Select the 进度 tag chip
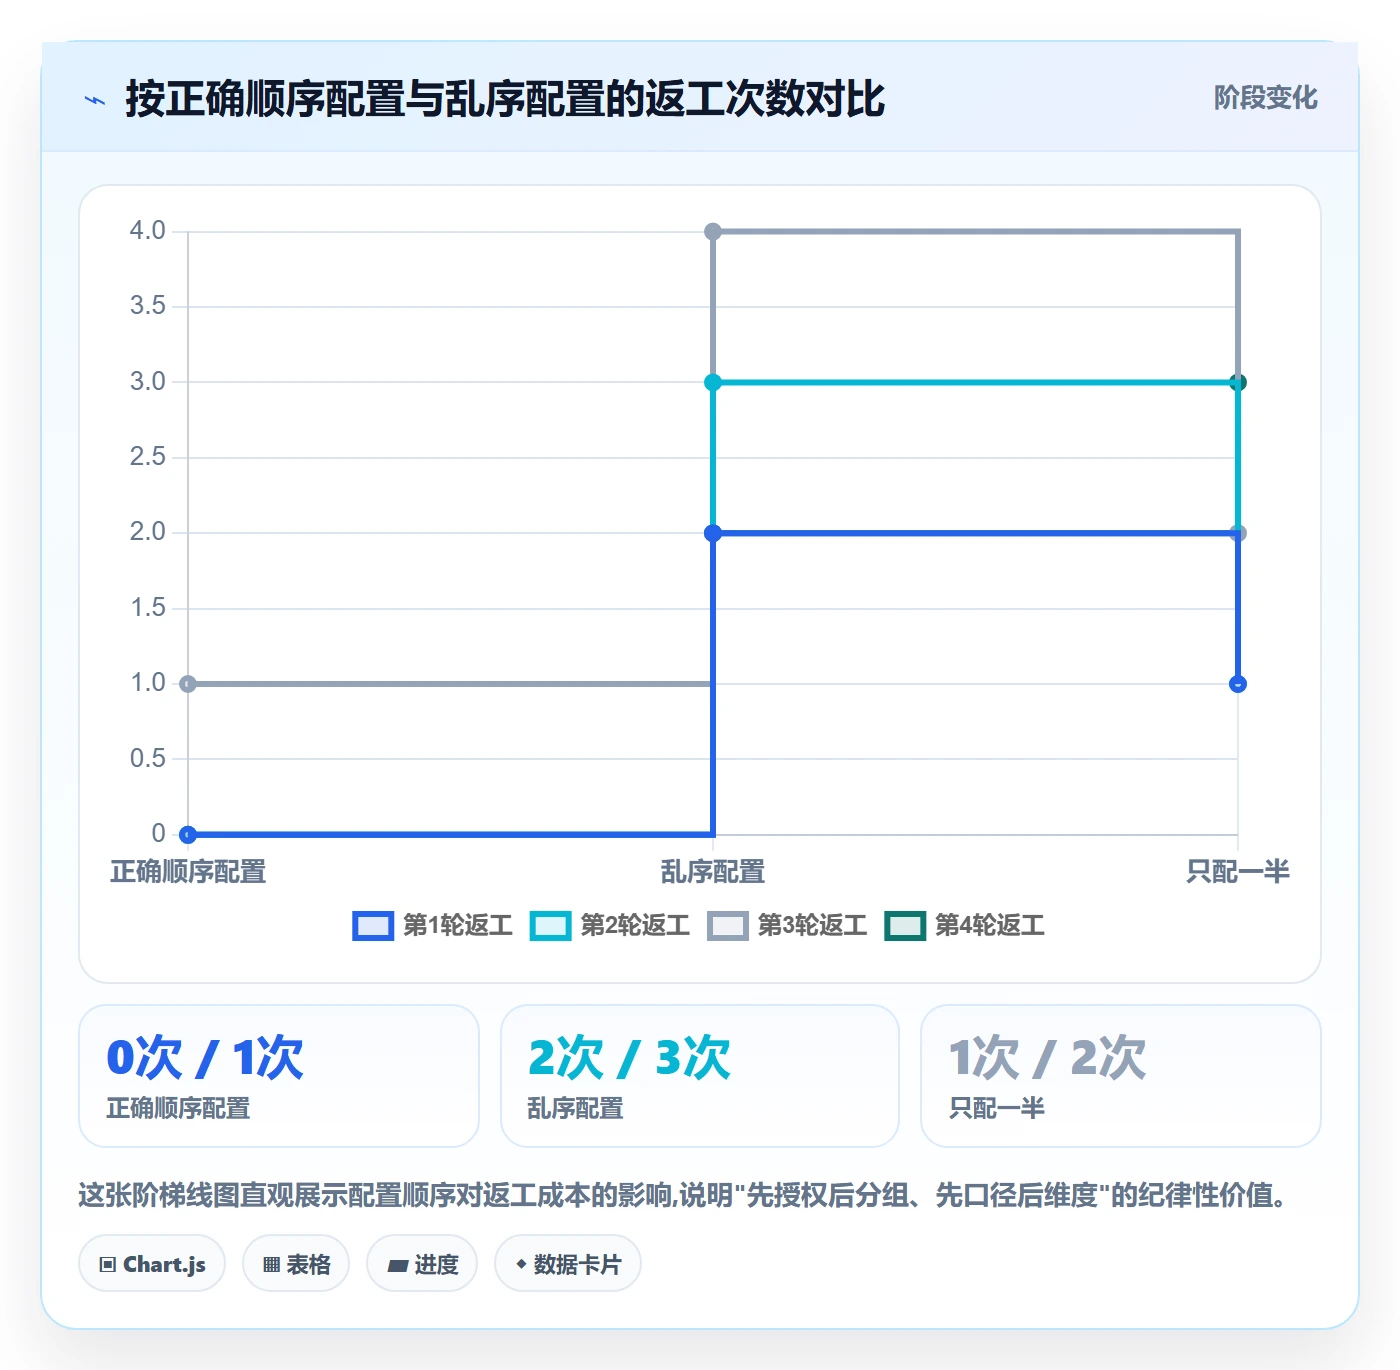 (x=422, y=1264)
